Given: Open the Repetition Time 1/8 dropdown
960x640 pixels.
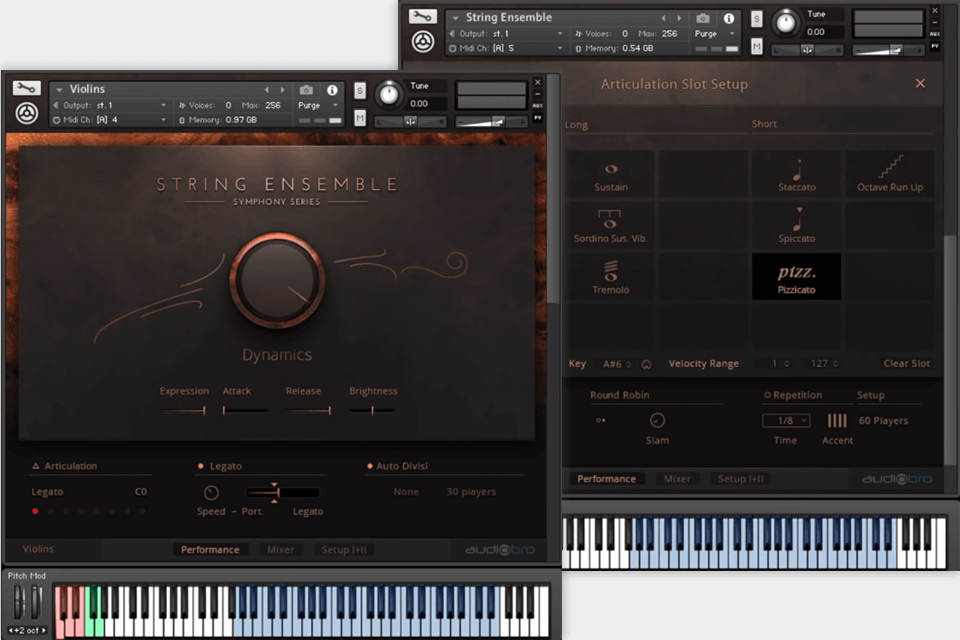Looking at the screenshot, I should [786, 420].
